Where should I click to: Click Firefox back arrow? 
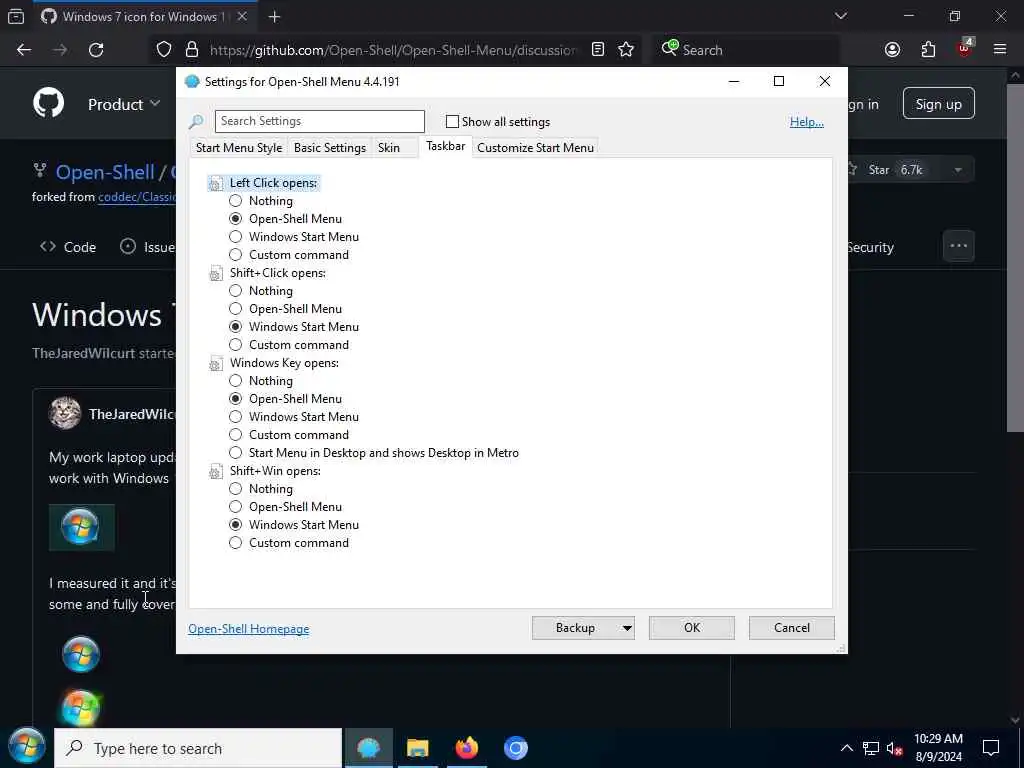(24, 50)
